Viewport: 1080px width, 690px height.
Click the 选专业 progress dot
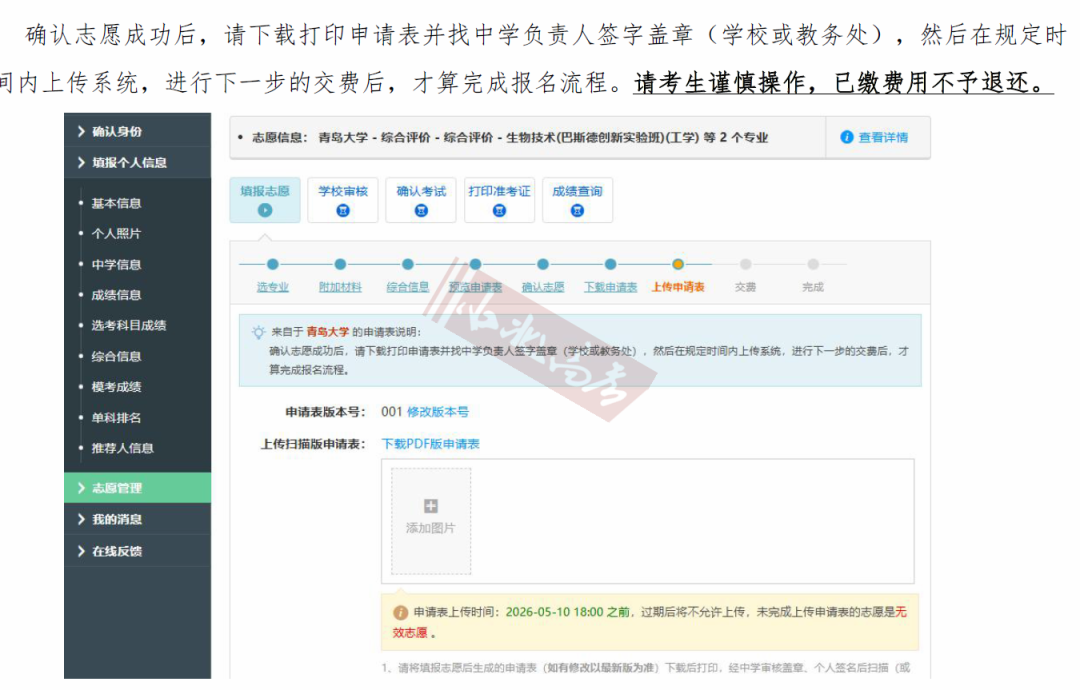coord(273,264)
